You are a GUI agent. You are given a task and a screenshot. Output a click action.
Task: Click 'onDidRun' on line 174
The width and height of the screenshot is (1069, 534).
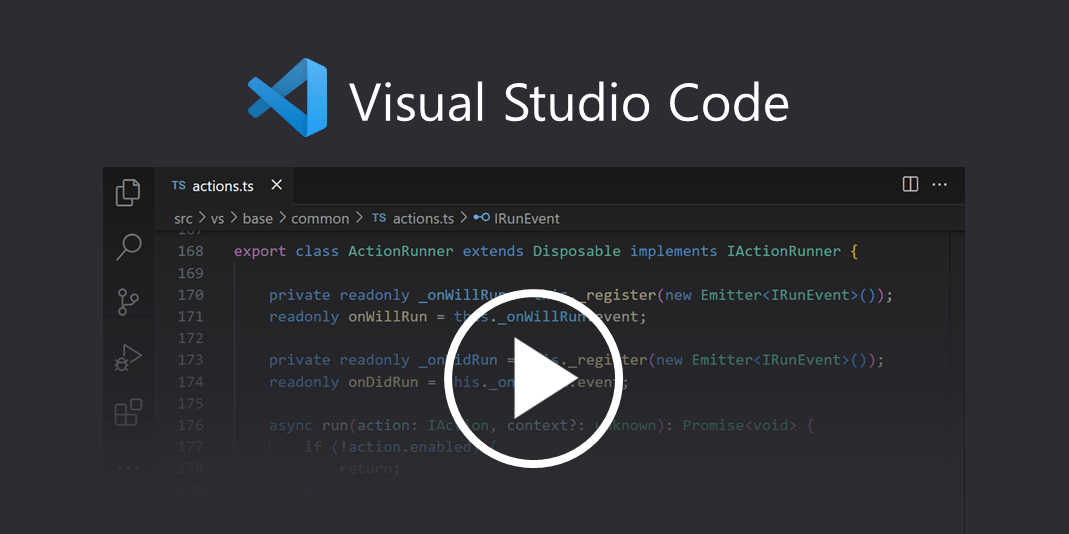click(384, 382)
